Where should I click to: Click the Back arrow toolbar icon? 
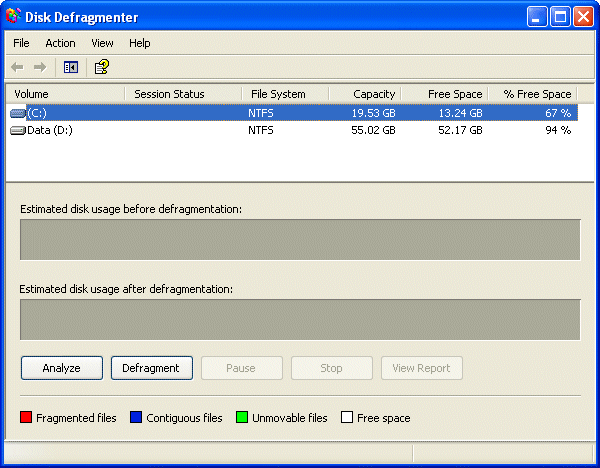pos(17,67)
